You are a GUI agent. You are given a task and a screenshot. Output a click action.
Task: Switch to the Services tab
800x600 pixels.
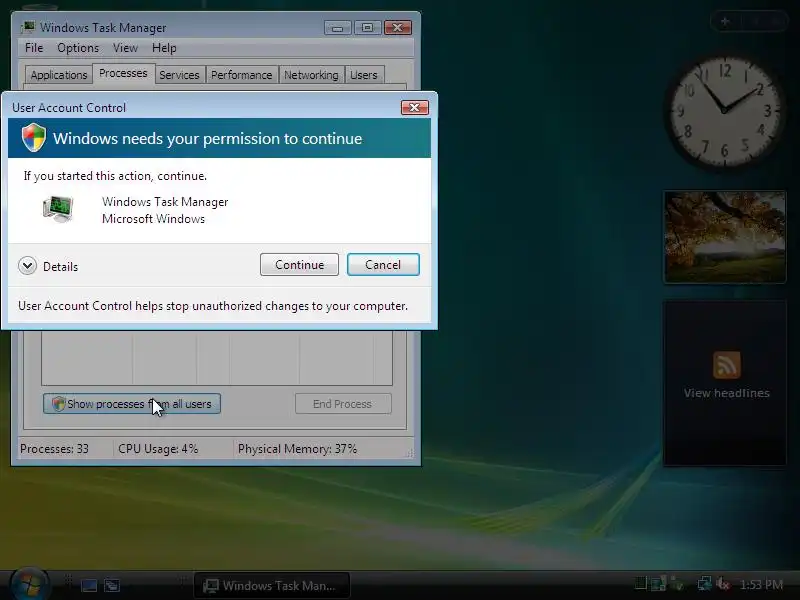(x=179, y=75)
